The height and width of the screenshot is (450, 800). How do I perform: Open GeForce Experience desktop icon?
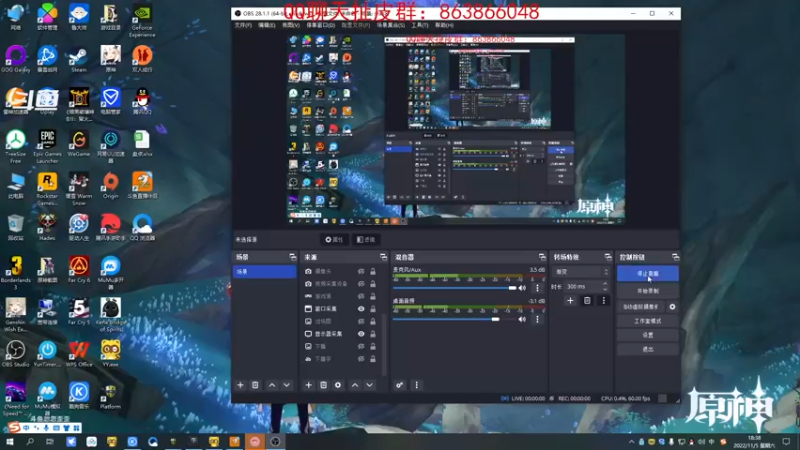tap(142, 21)
